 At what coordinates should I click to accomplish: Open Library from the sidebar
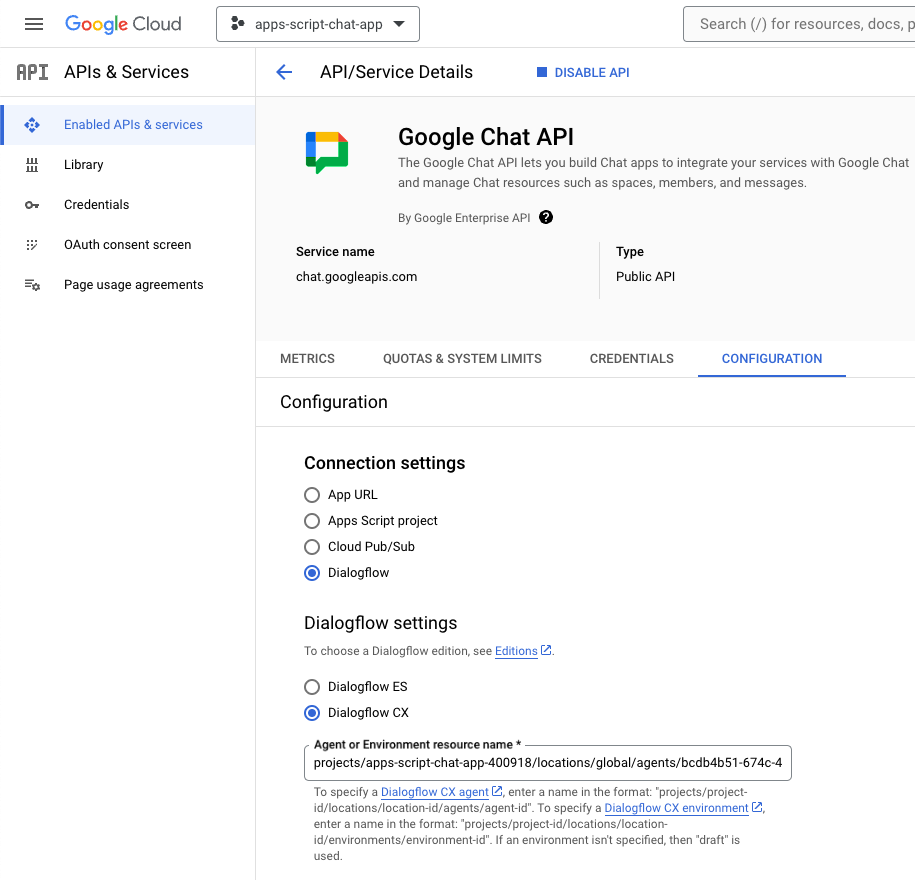click(83, 165)
